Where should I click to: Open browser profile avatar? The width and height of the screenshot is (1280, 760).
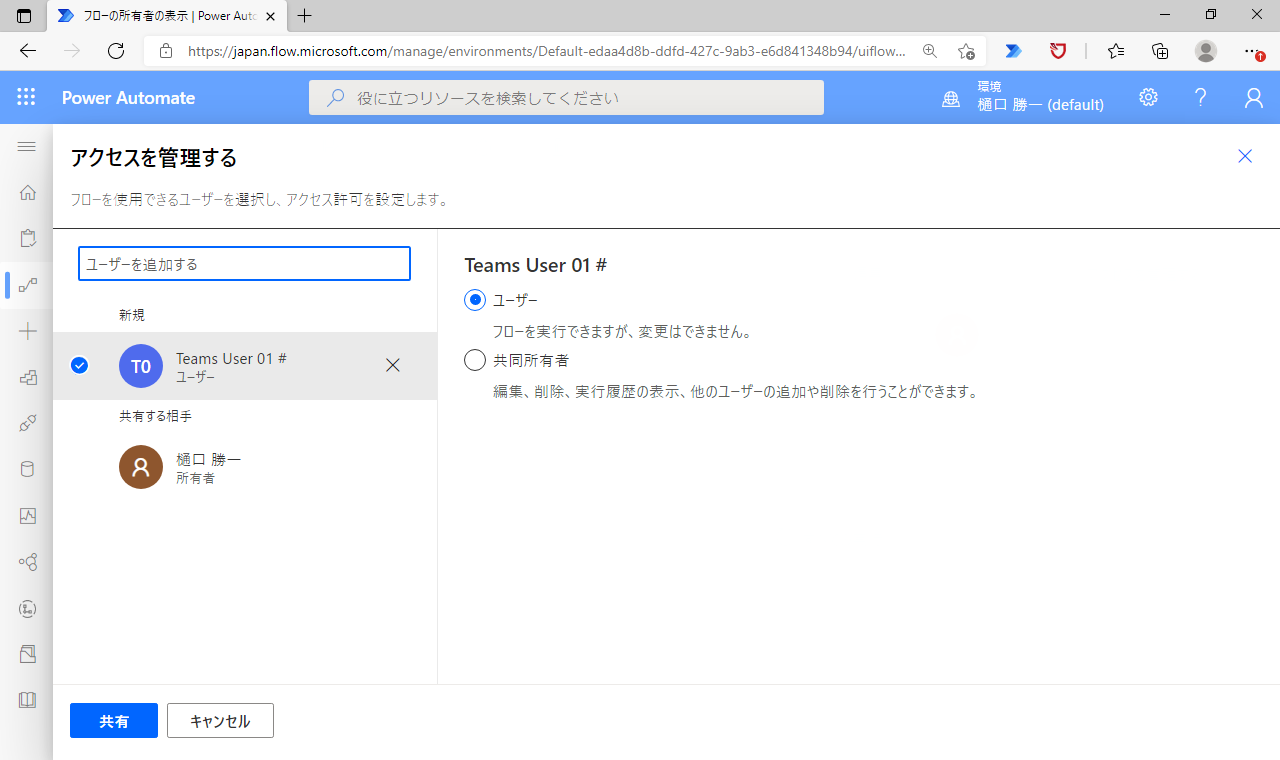coord(1206,51)
